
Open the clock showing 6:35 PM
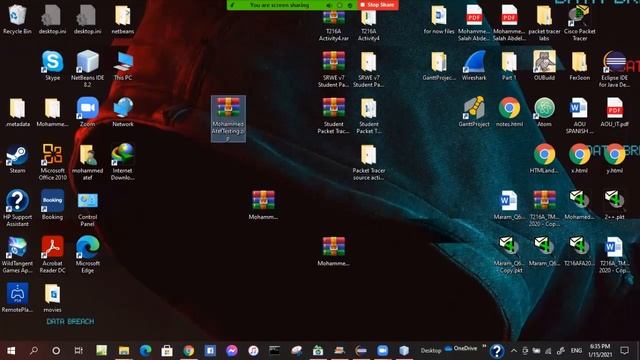[x=600, y=350]
